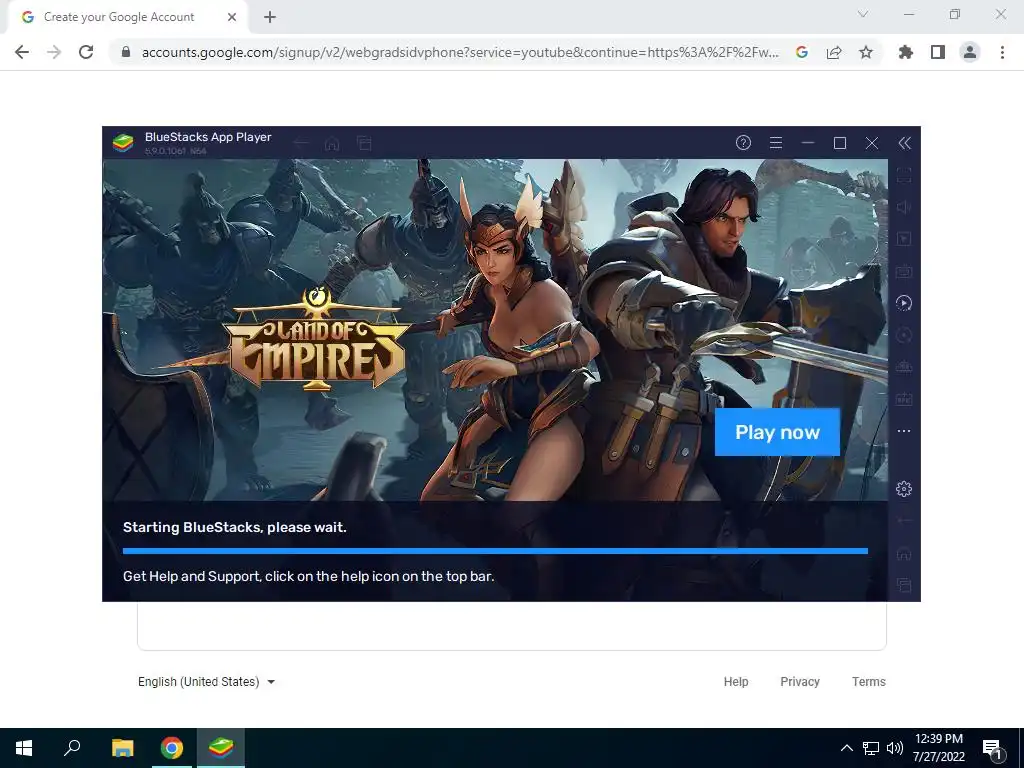Open the Terms link
The width and height of the screenshot is (1024, 768).
[869, 682]
